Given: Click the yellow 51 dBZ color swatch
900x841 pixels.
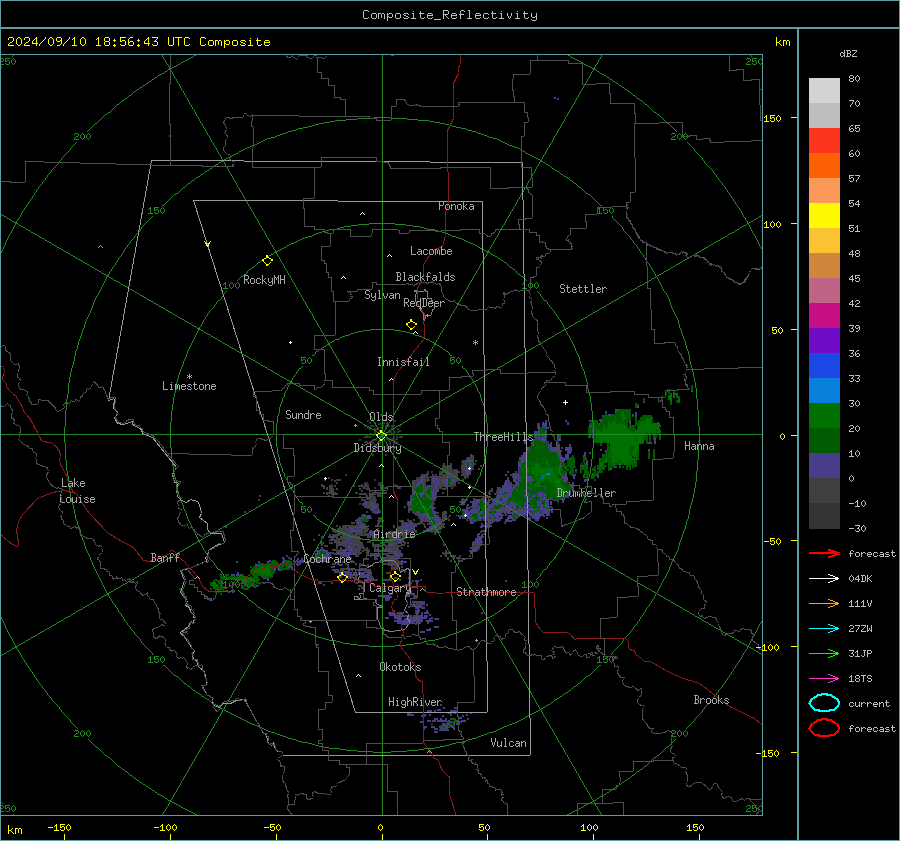Looking at the screenshot, I should coord(824,215).
